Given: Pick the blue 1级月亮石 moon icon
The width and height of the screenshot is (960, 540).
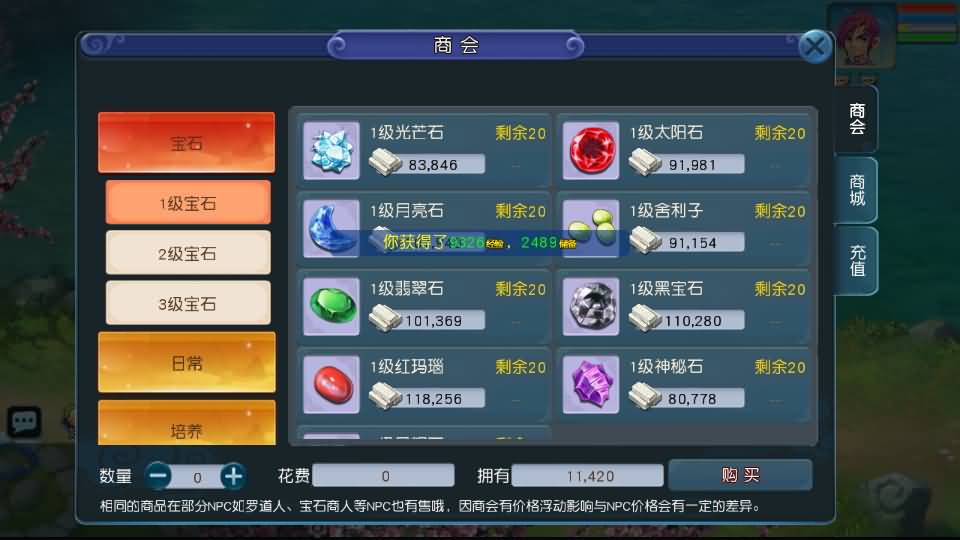Looking at the screenshot, I should [x=331, y=228].
